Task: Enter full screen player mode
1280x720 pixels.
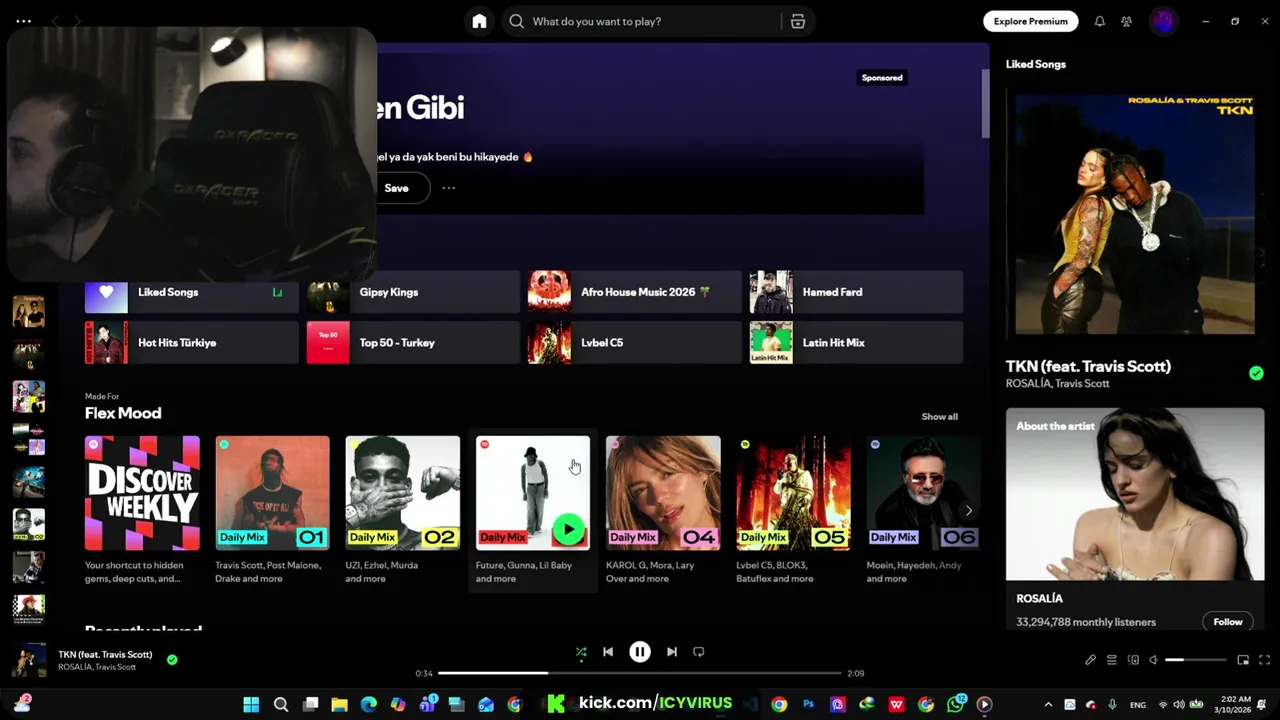Action: (1265, 660)
